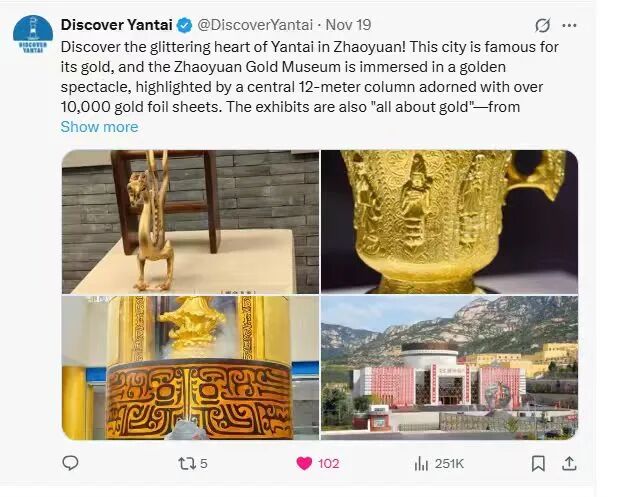Image resolution: width=622 pixels, height=497 pixels.
Task: Click the 251K views count
Action: [449, 463]
